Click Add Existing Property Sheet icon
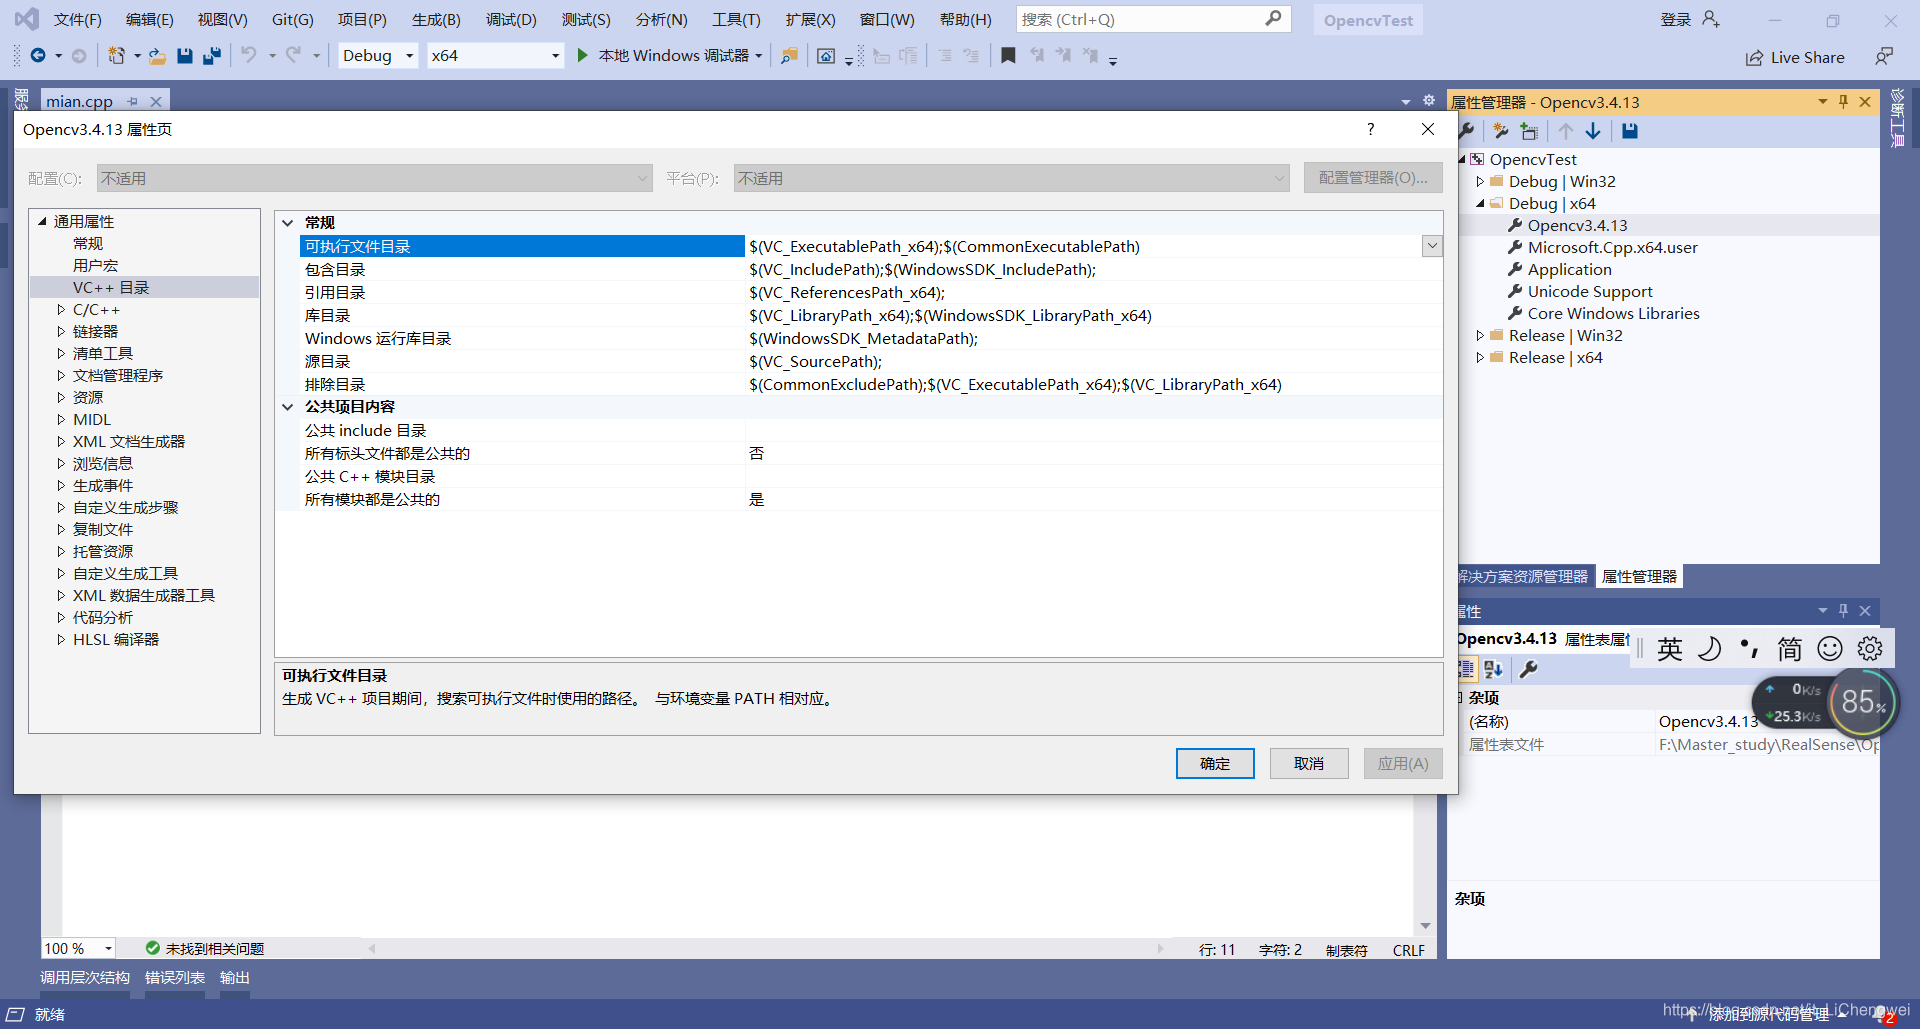Viewport: 1920px width, 1029px height. [1529, 131]
